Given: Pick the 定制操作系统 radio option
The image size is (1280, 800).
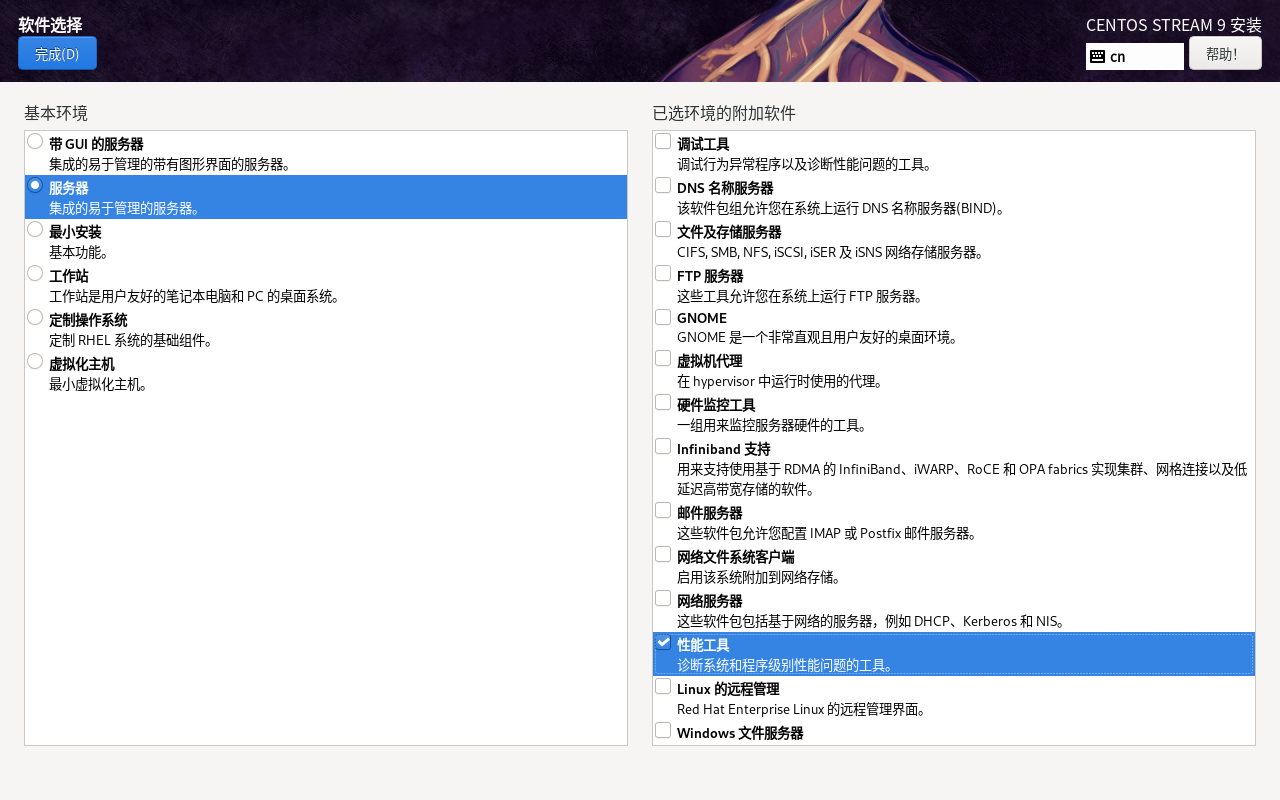Looking at the screenshot, I should [35, 317].
